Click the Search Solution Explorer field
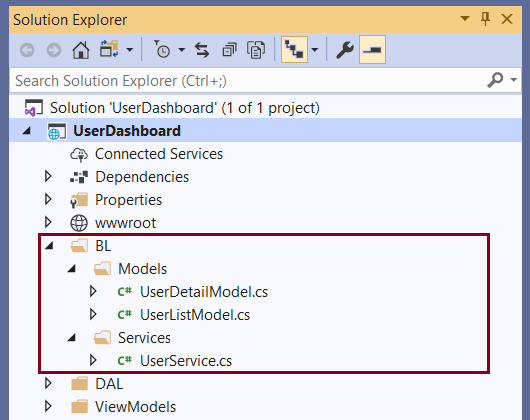The image size is (530, 420). [x=248, y=81]
